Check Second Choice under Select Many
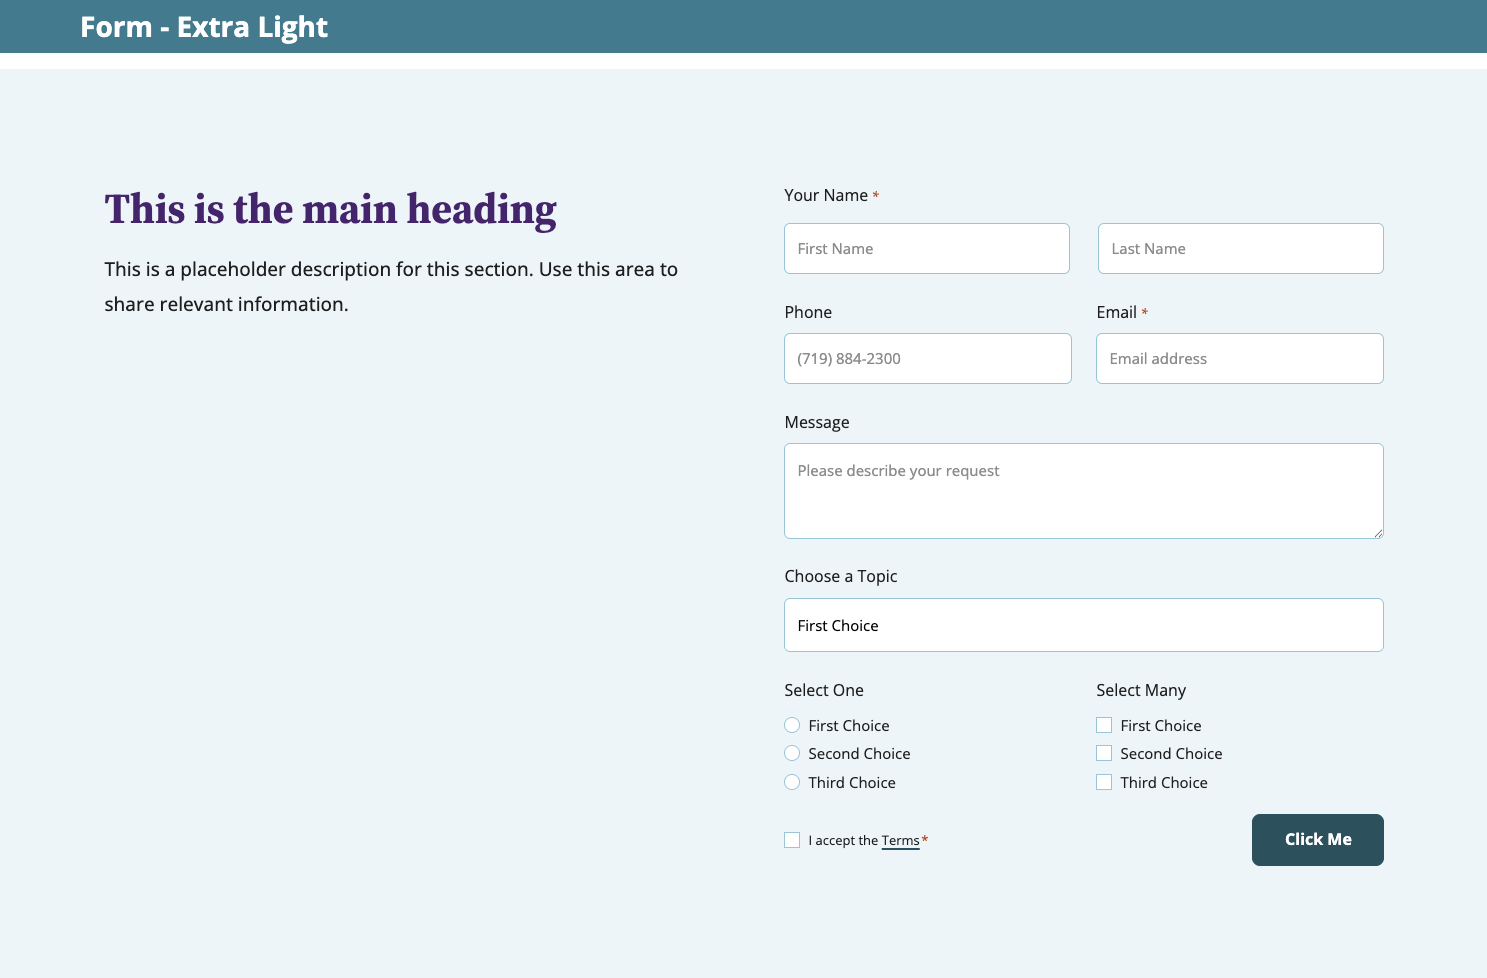Screen dimensions: 1487x978 (x=1104, y=753)
